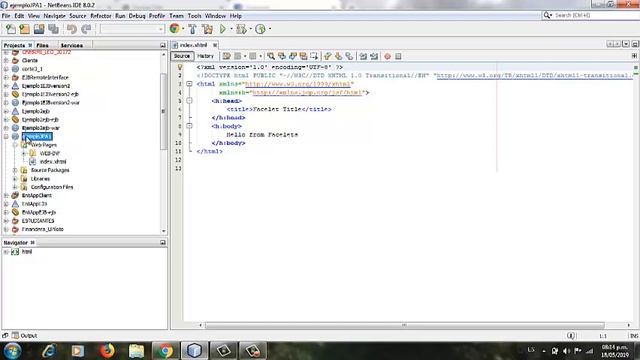
Task: Click the Projects panel vertical scrollbar
Action: click(x=163, y=111)
